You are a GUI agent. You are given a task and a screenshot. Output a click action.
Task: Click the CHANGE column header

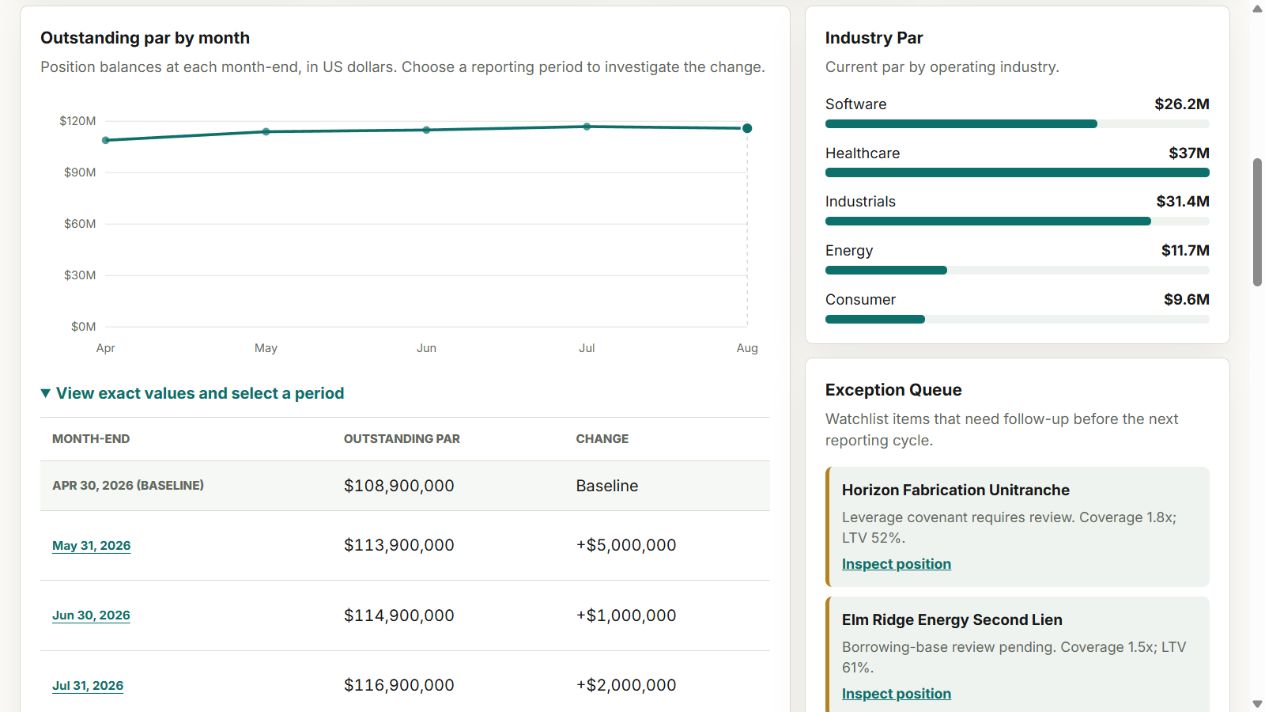click(x=602, y=439)
